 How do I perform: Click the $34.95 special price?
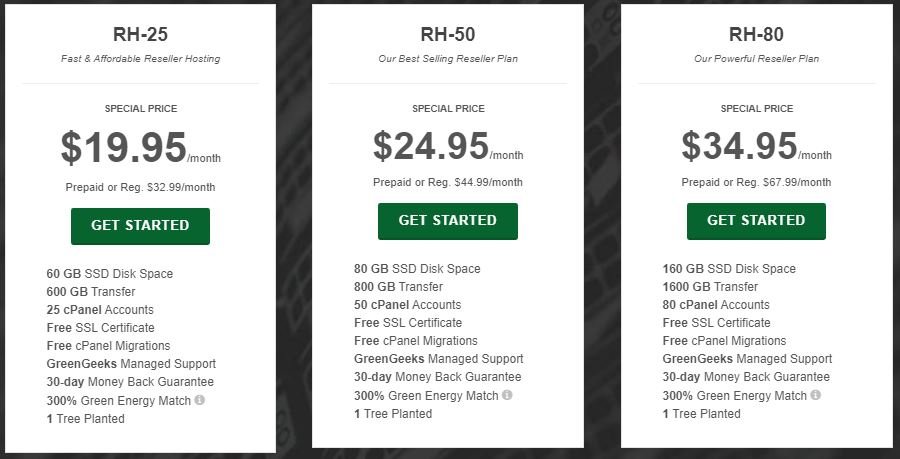[739, 146]
